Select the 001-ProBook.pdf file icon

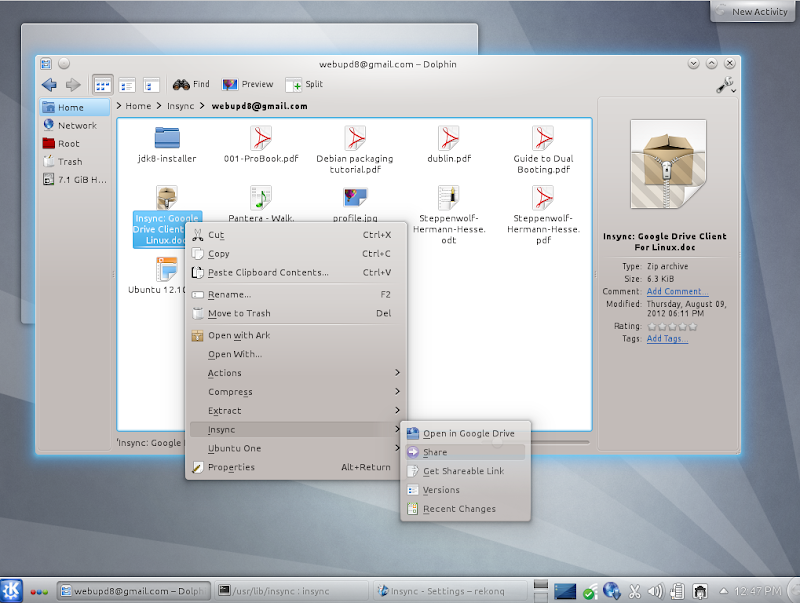coord(261,138)
